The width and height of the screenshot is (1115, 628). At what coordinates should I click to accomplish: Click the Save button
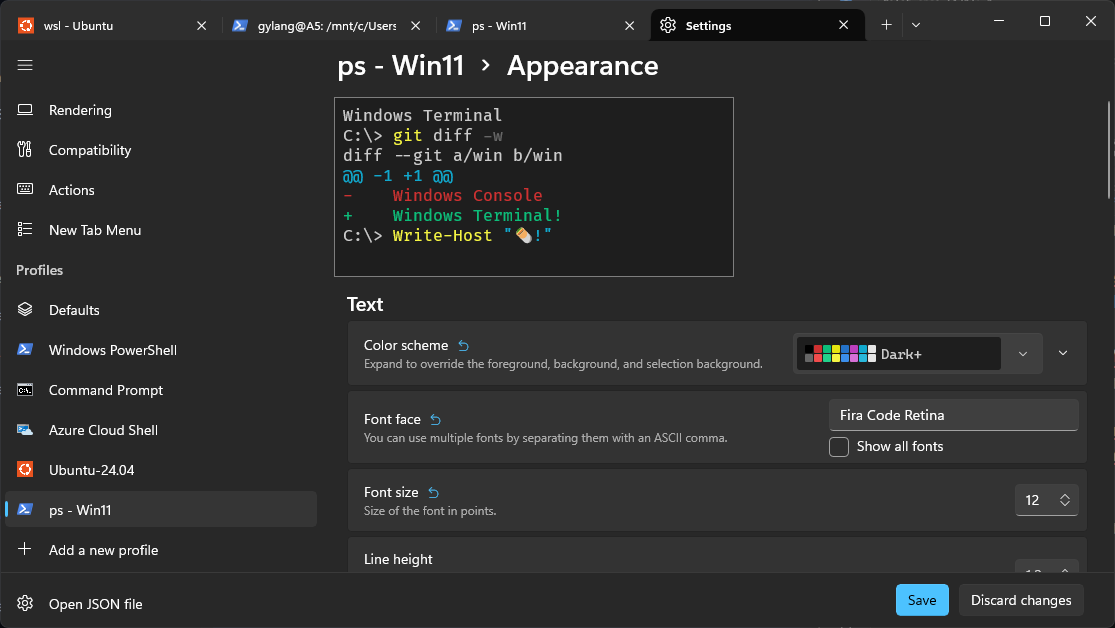921,600
